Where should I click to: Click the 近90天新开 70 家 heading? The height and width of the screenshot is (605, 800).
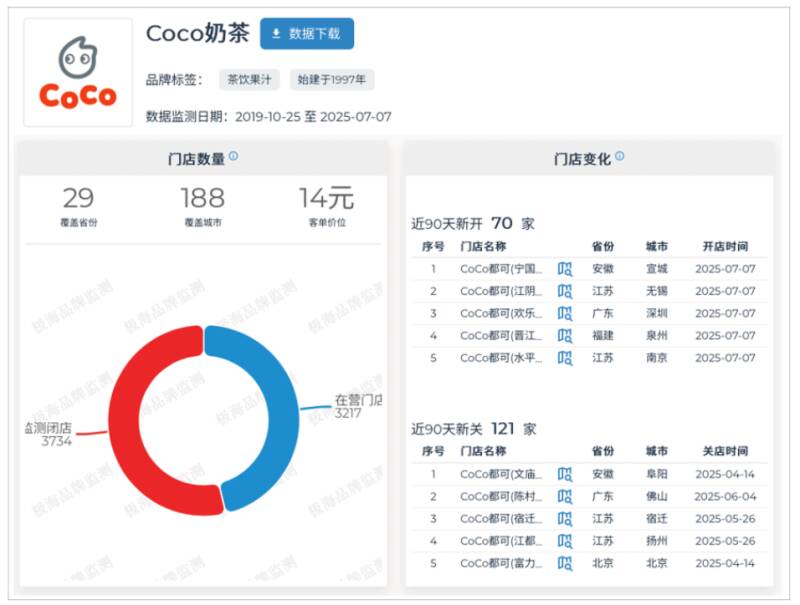[473, 223]
